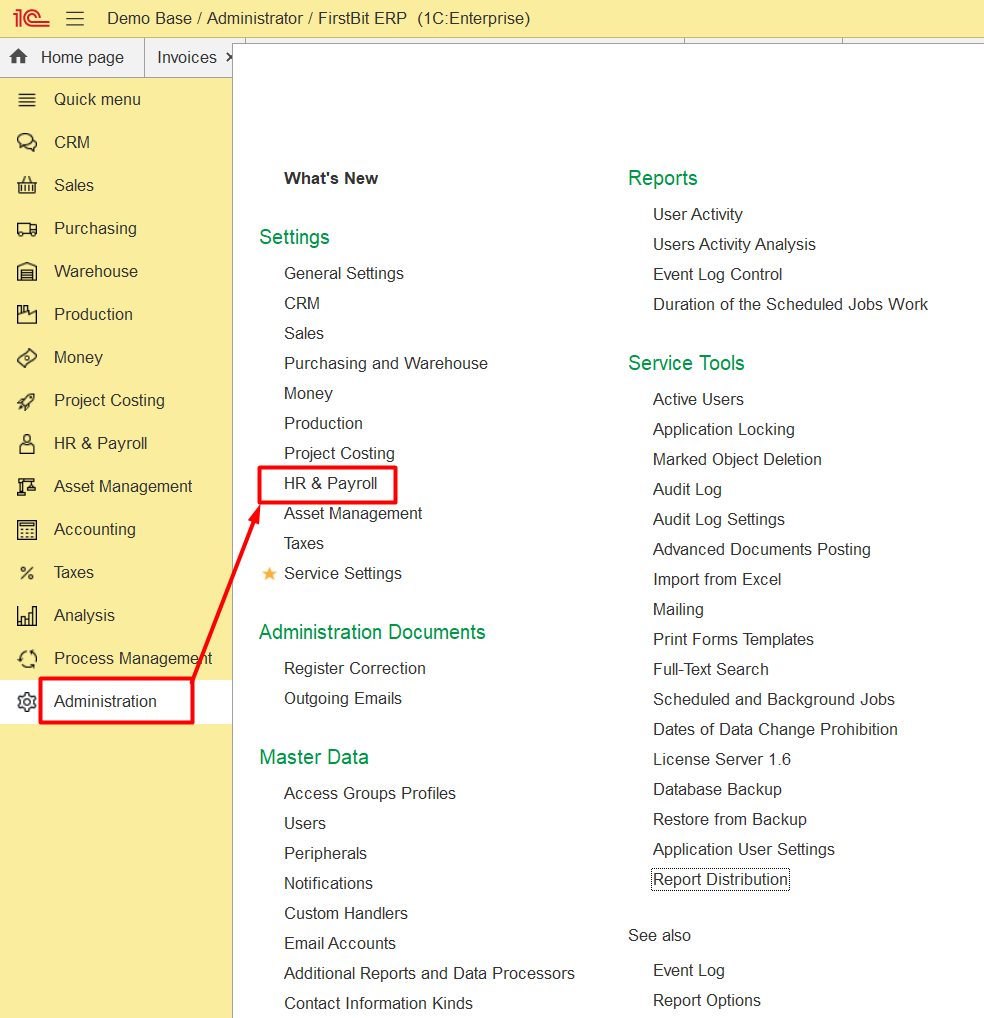Open the hamburger main menu icon

(75, 18)
